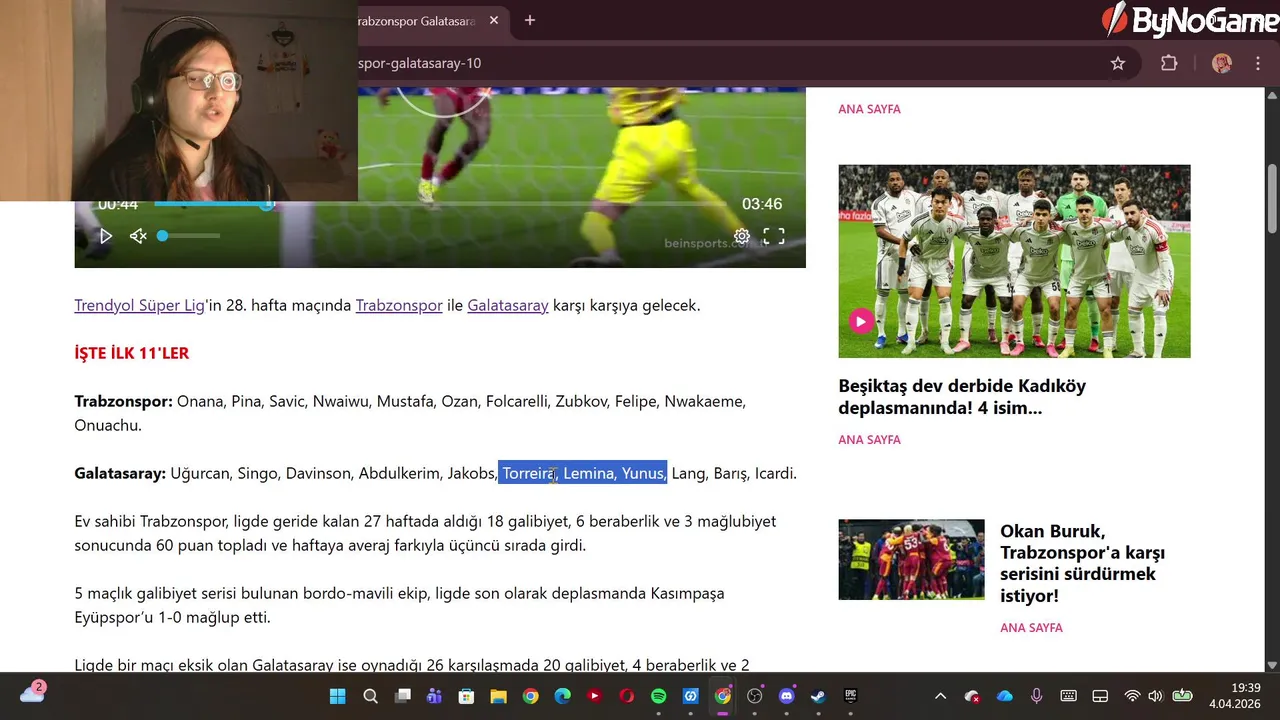Open video player settings gear
The image size is (1280, 720).
pyautogui.click(x=741, y=236)
